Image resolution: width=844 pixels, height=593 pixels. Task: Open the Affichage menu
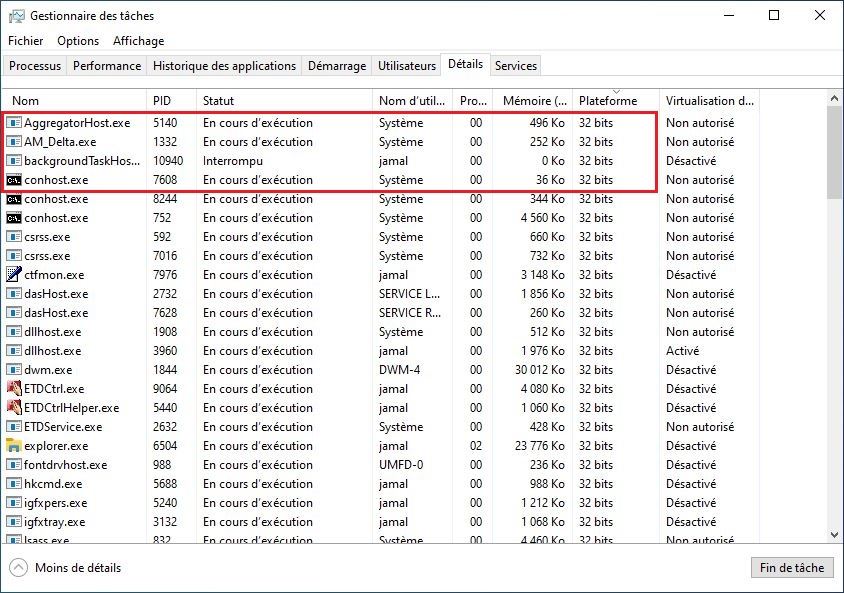tap(138, 41)
